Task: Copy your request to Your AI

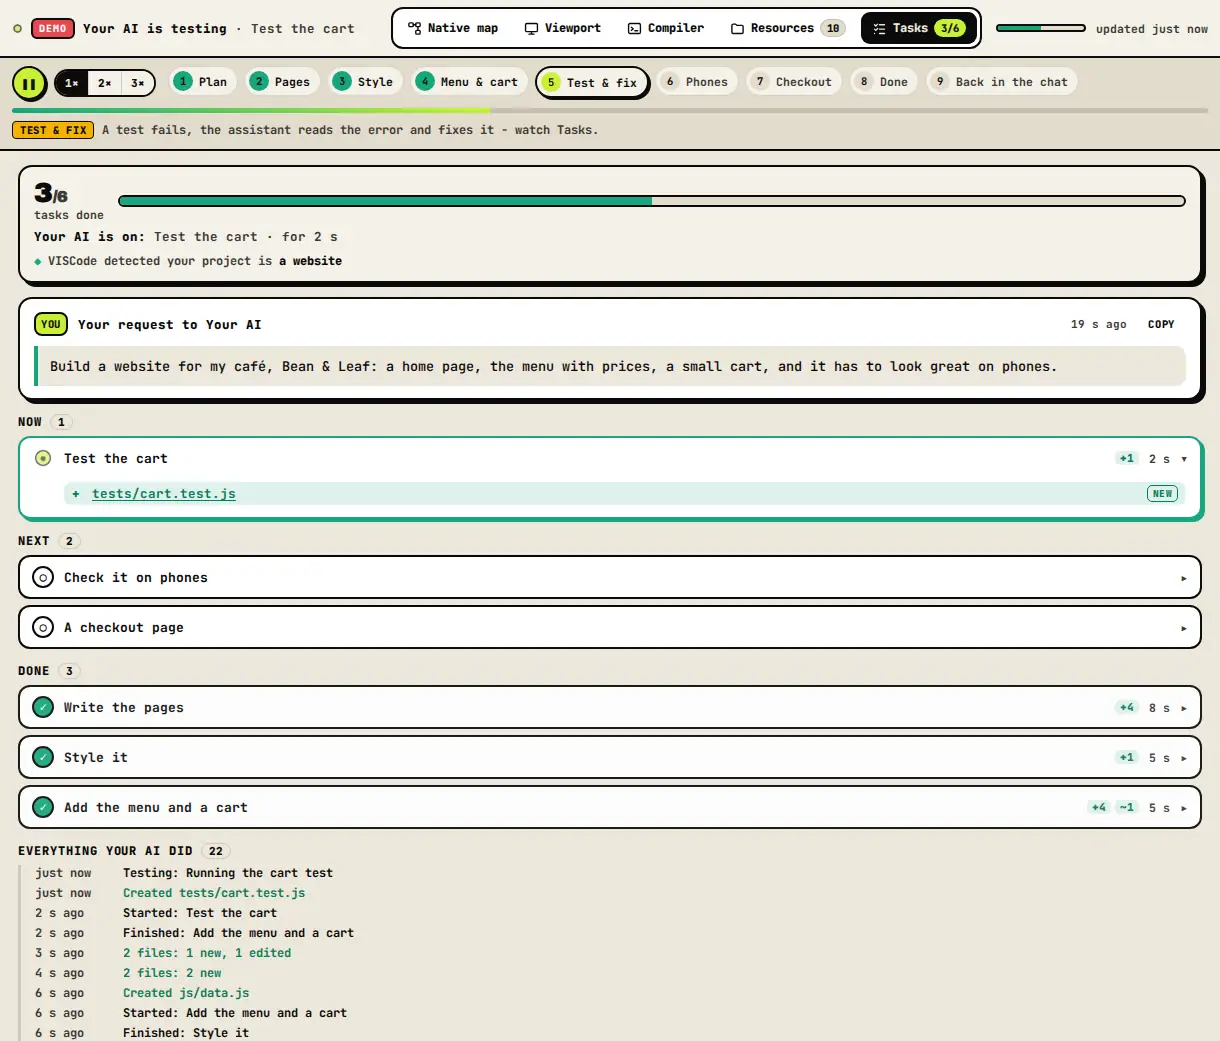Action: (1161, 324)
